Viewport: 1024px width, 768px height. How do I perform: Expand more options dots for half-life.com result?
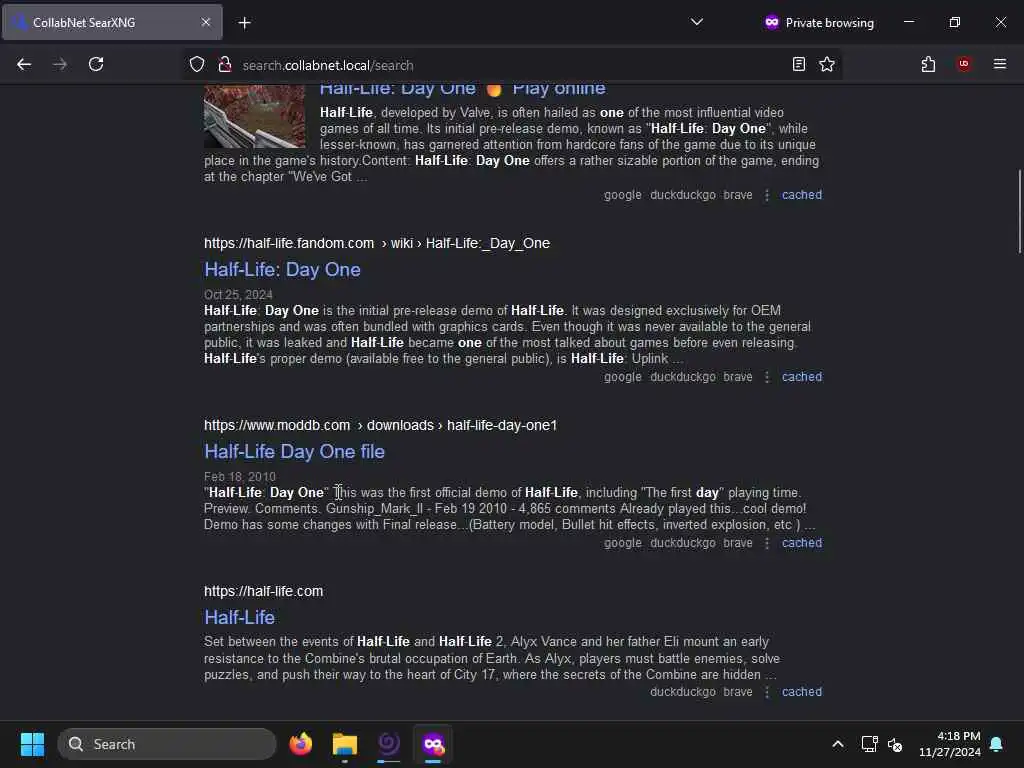(x=767, y=692)
